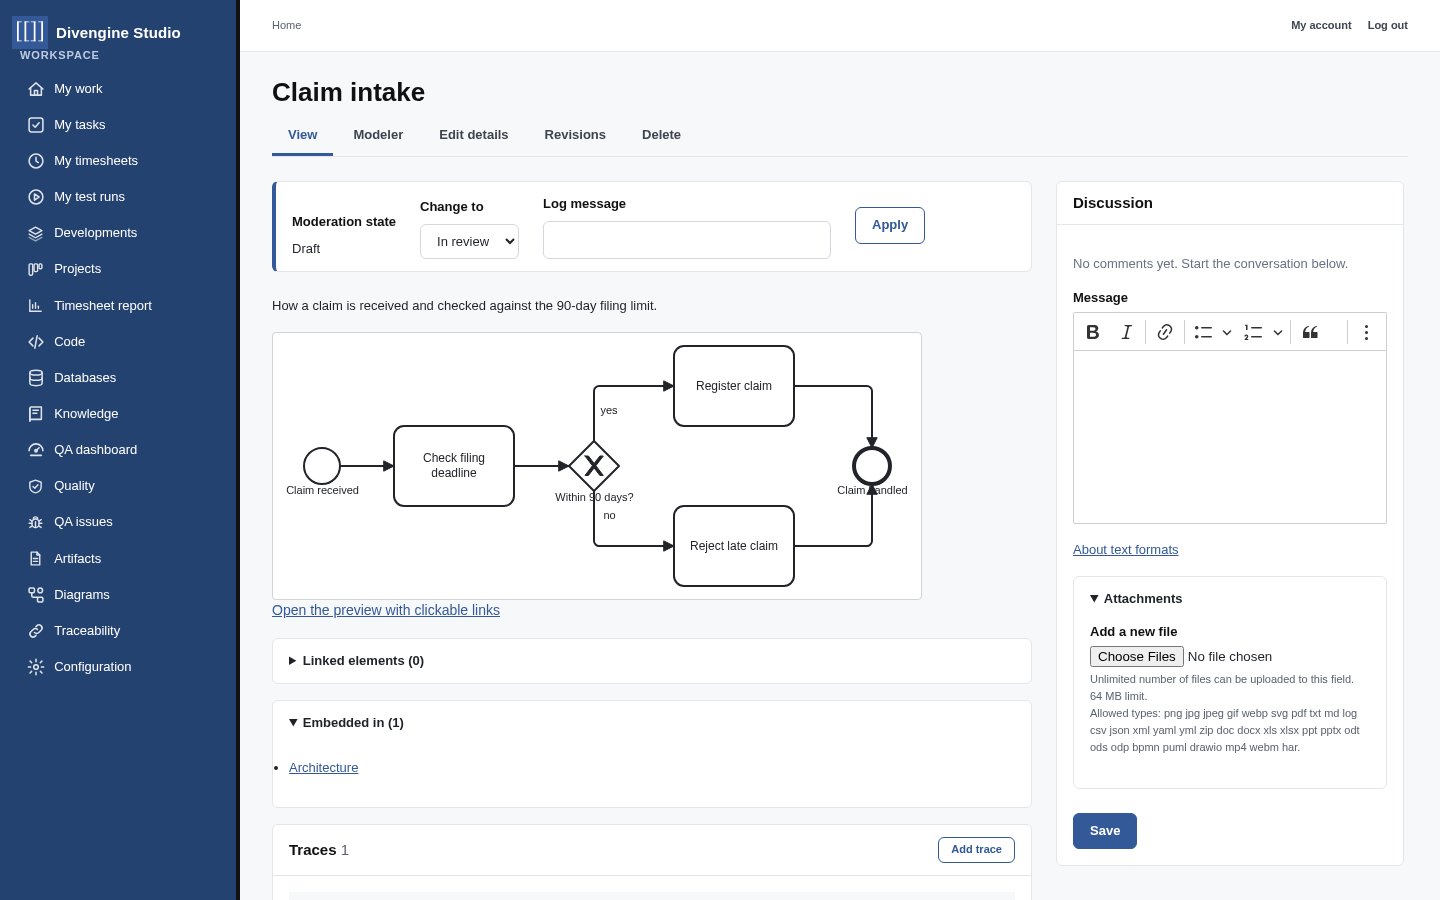Screen dimensions: 1440x900
Task: Collapse Embedded in (1) section
Action: tap(346, 723)
